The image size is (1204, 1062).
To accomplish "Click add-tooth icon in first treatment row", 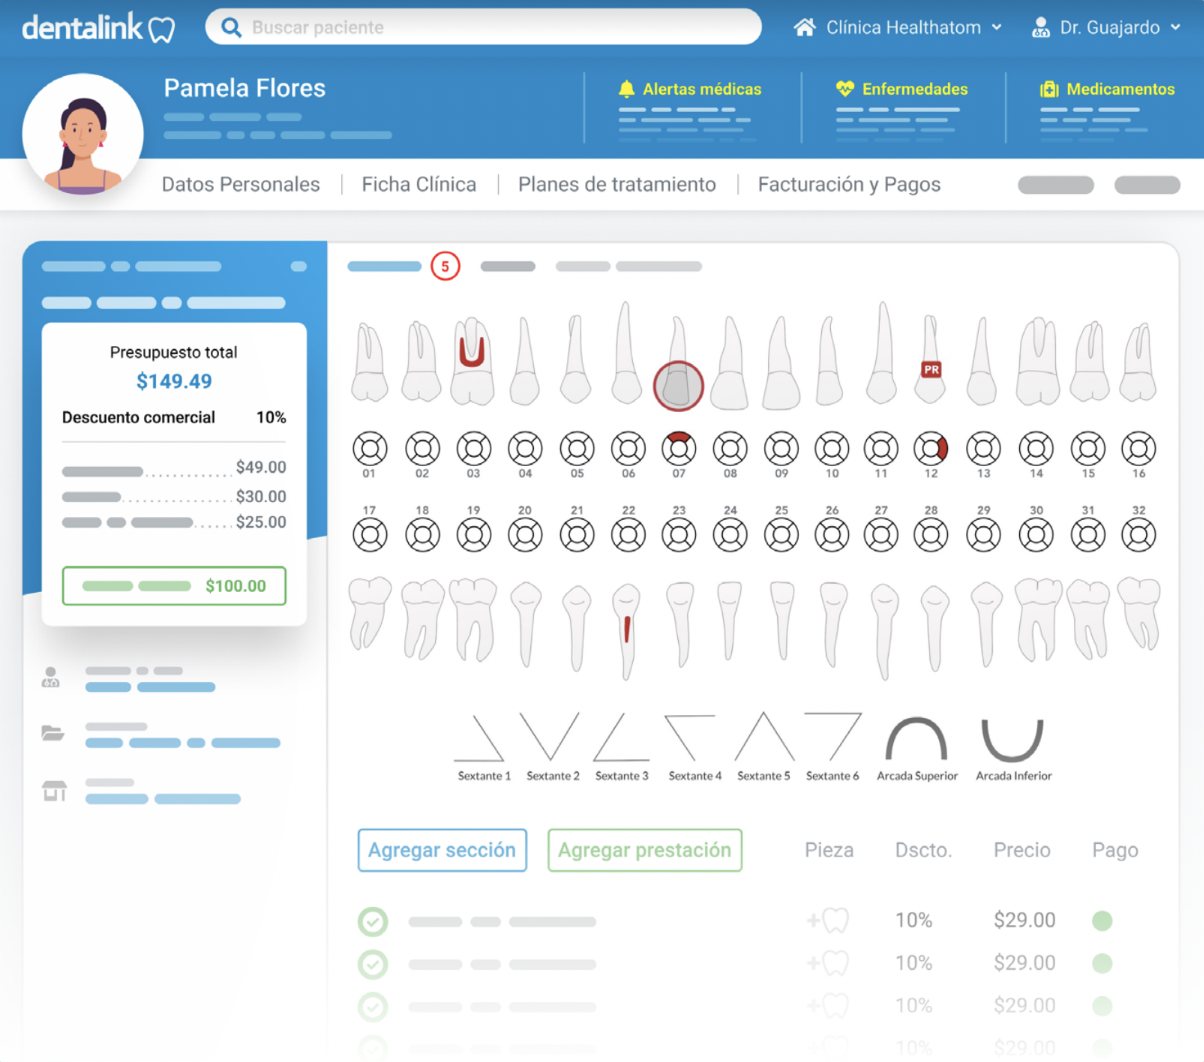I will pos(828,920).
